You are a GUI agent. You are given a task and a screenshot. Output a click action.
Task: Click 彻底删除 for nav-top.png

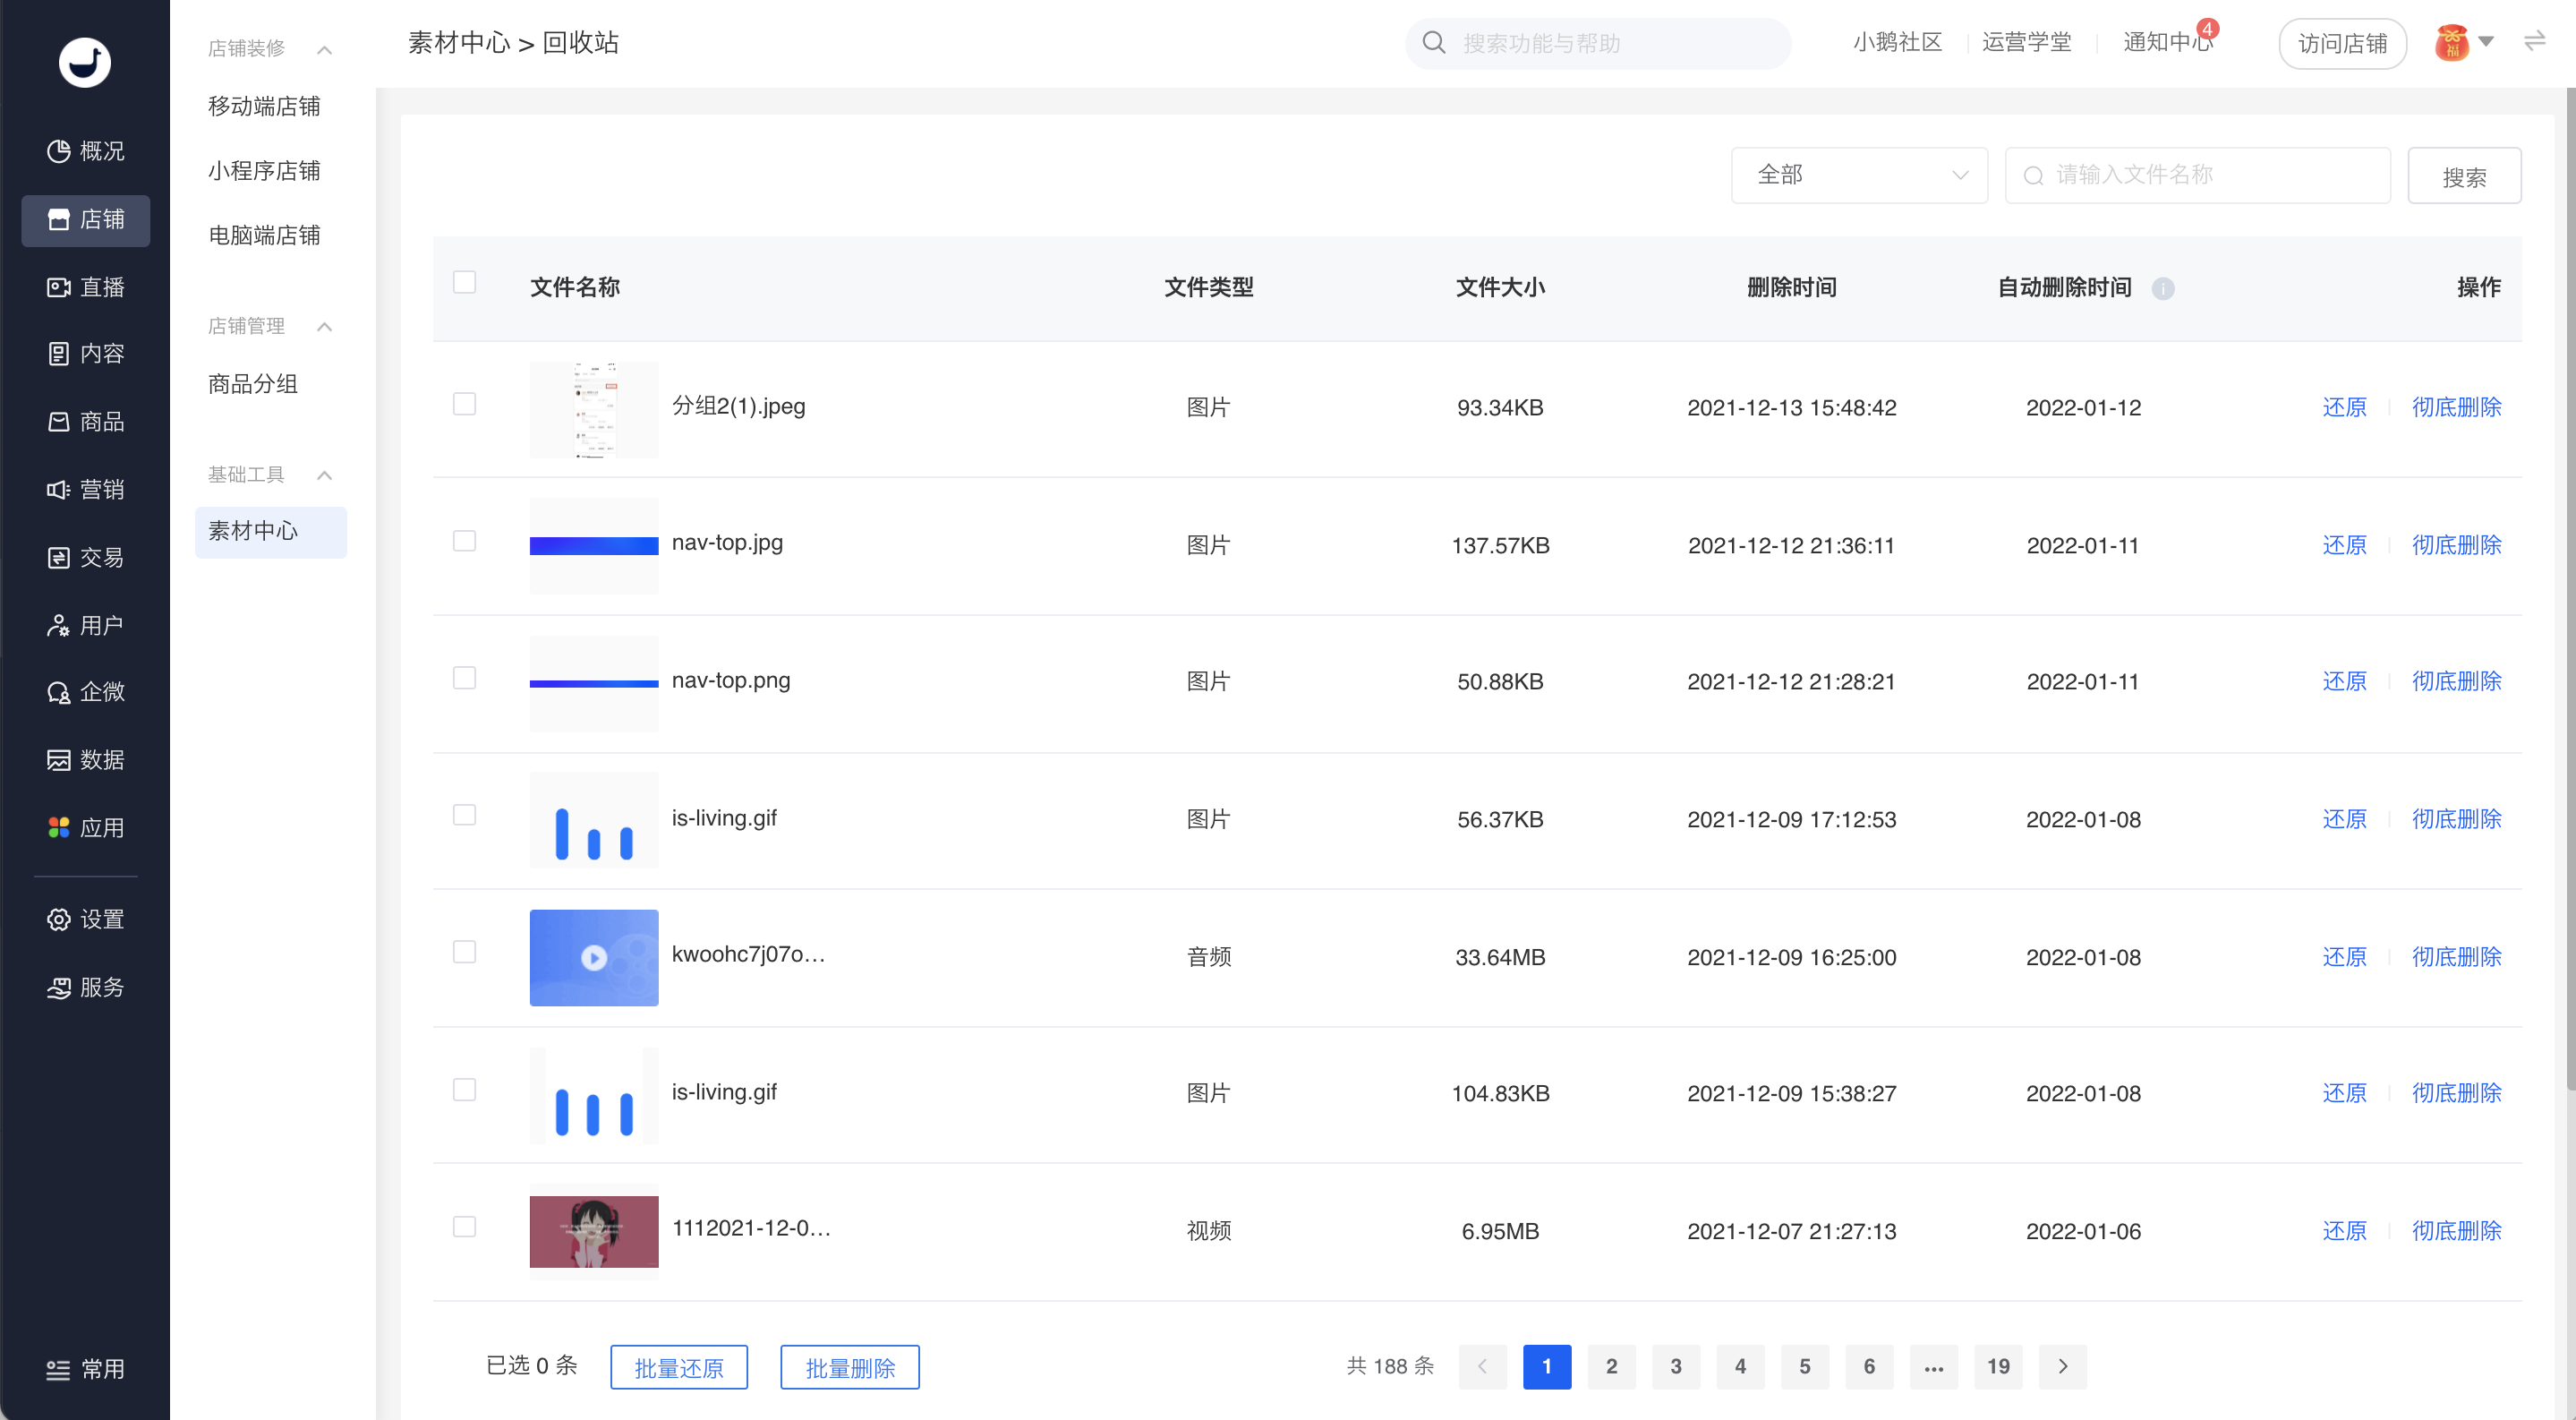coord(2456,681)
